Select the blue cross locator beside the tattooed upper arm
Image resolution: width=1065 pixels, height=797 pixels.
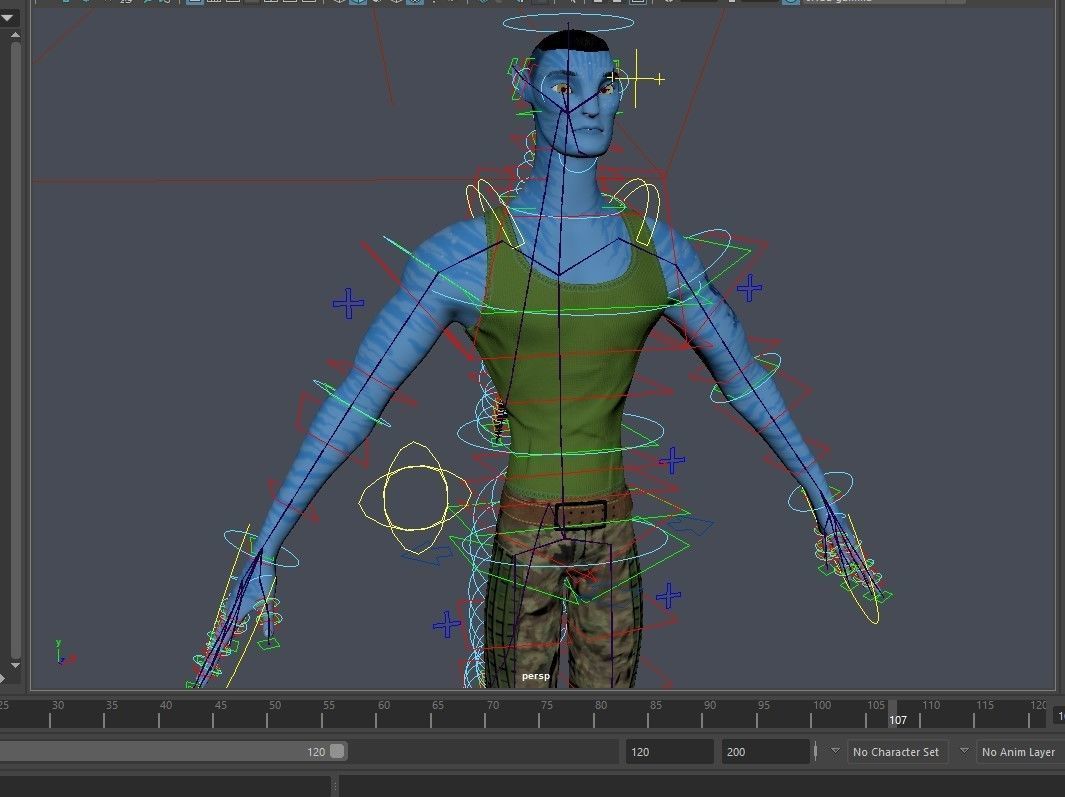pyautogui.click(x=749, y=288)
